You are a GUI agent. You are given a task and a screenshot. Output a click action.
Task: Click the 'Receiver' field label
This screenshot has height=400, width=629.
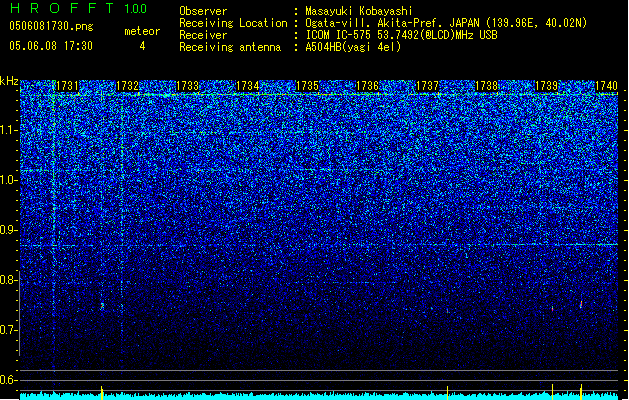pos(203,35)
